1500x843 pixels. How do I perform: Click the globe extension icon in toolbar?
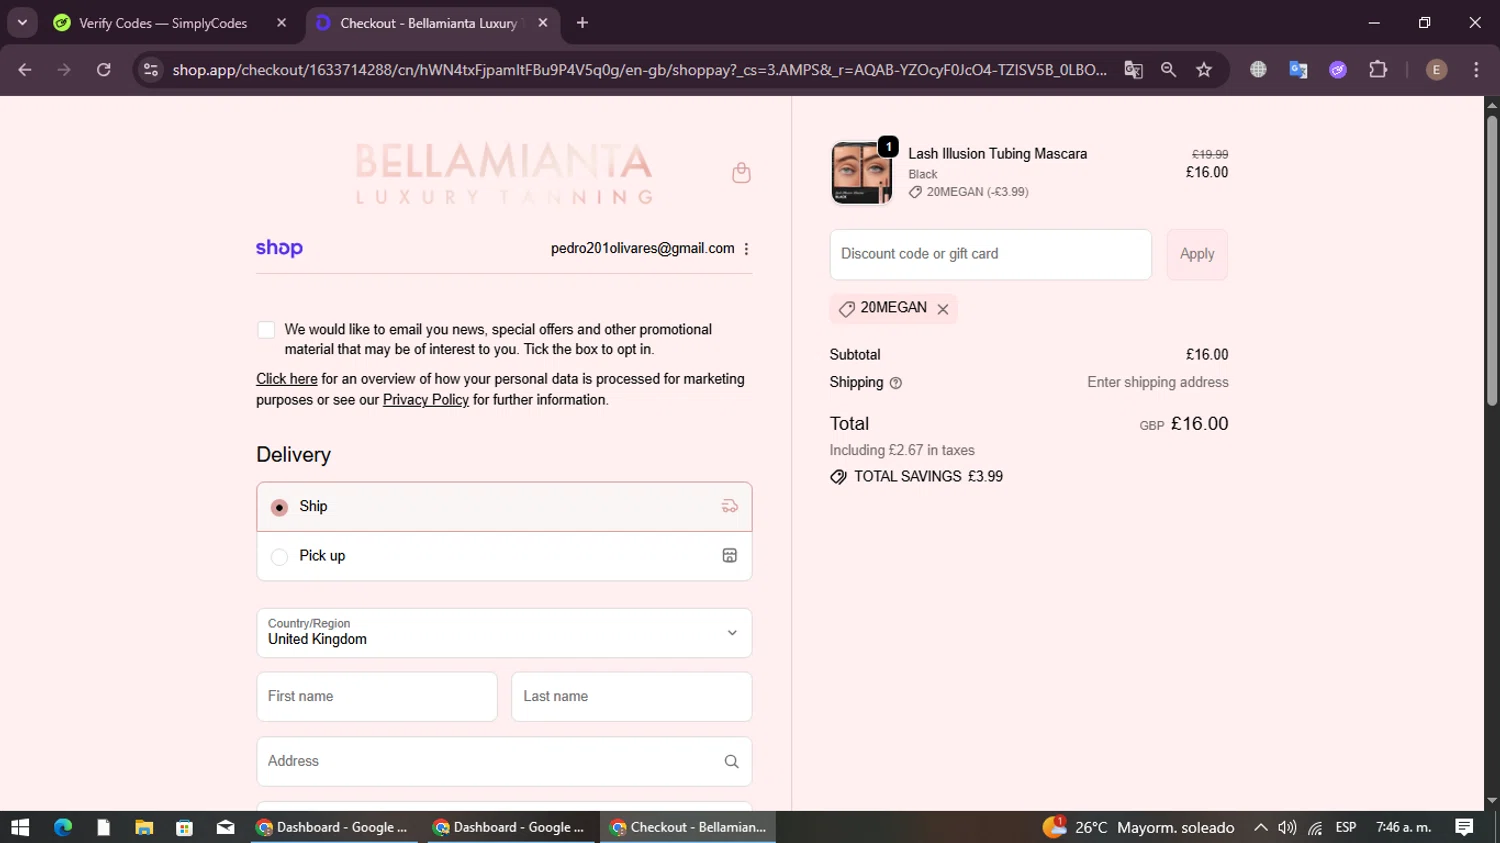click(x=1258, y=70)
